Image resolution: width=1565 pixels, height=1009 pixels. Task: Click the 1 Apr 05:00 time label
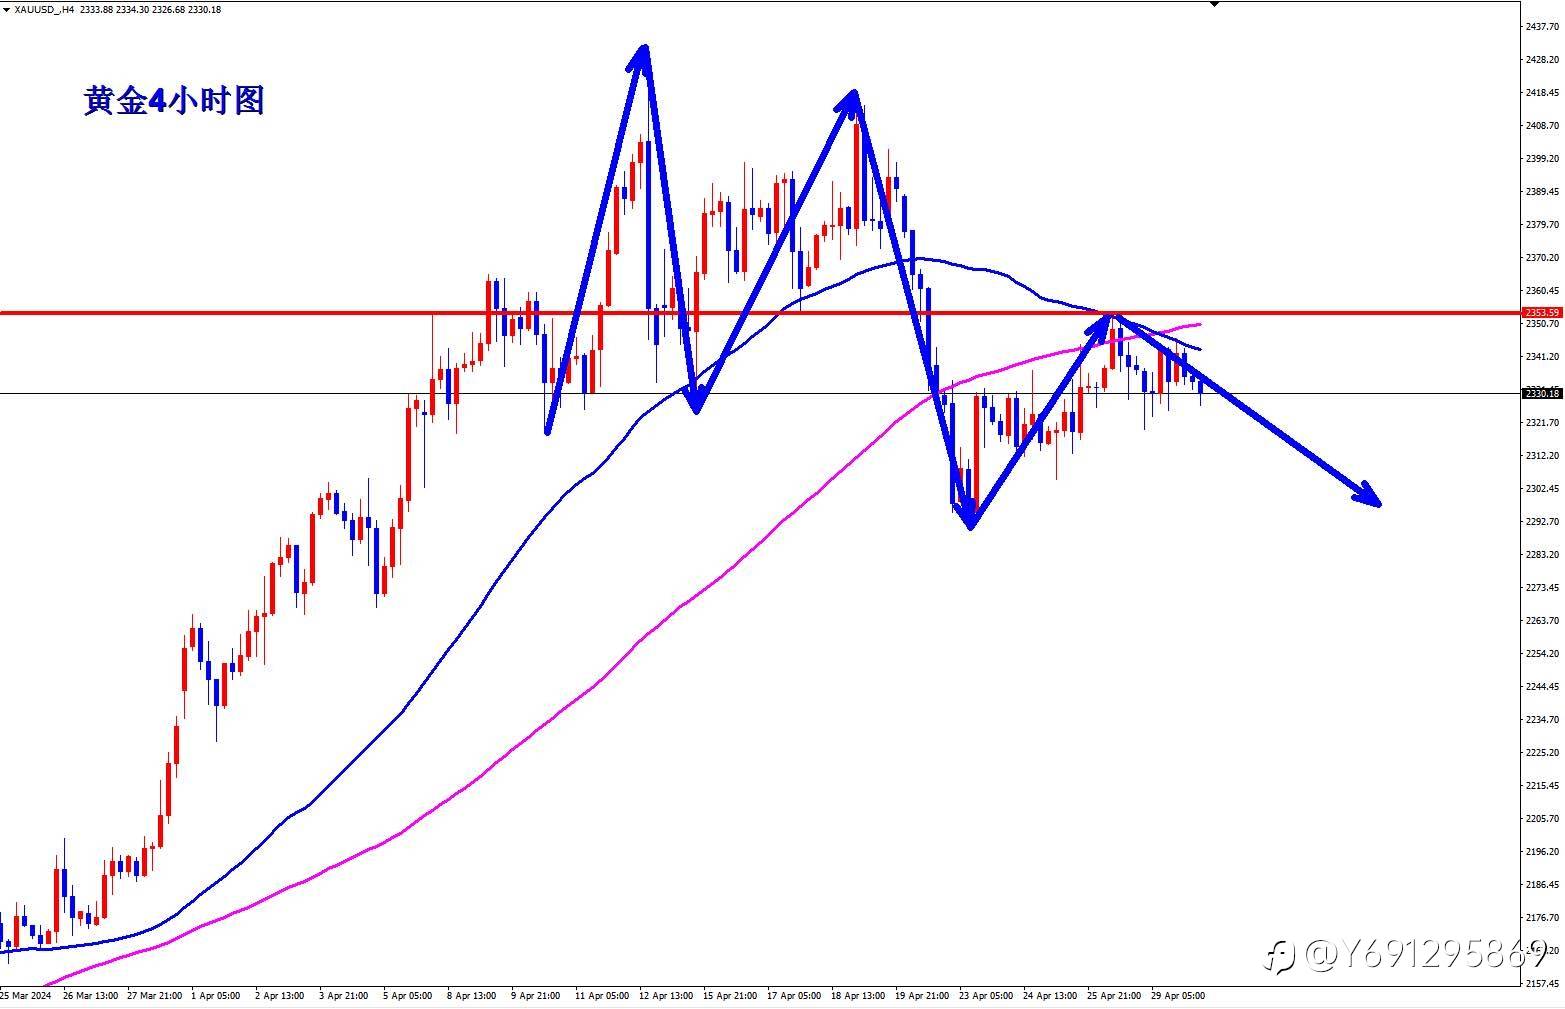pos(215,996)
